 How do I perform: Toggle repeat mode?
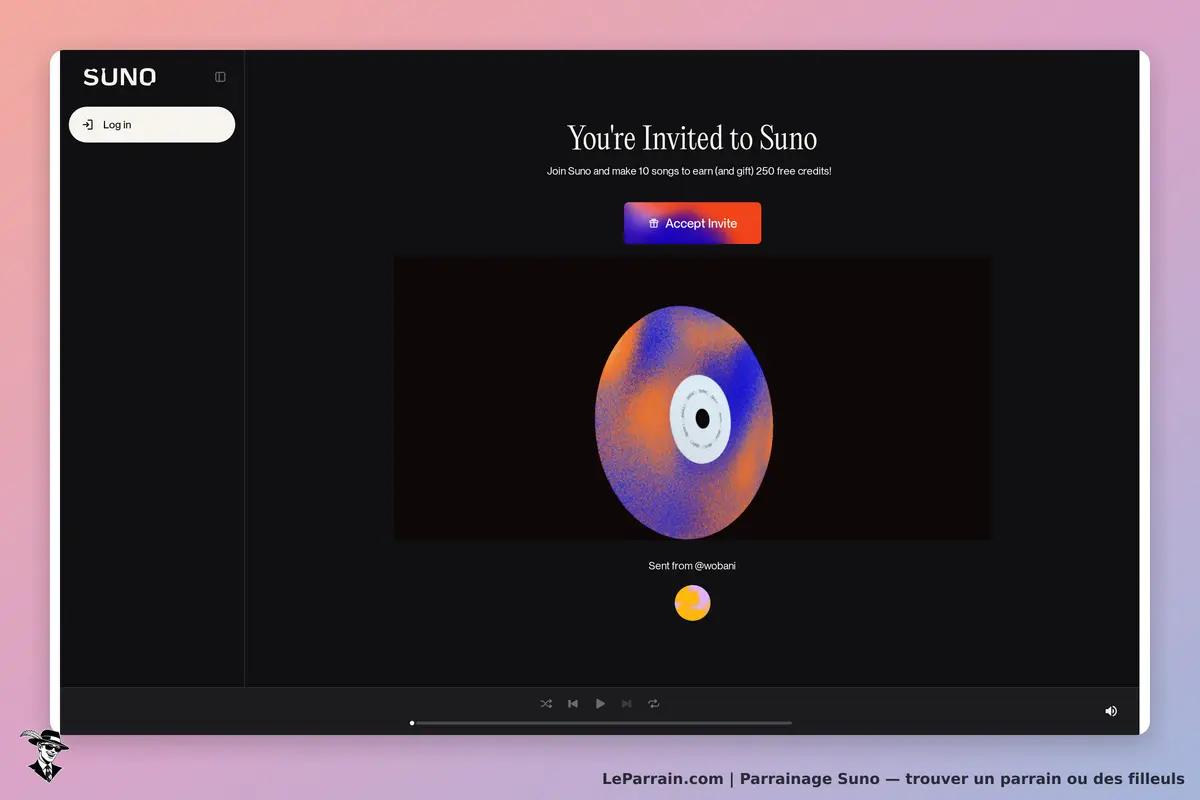pos(654,704)
